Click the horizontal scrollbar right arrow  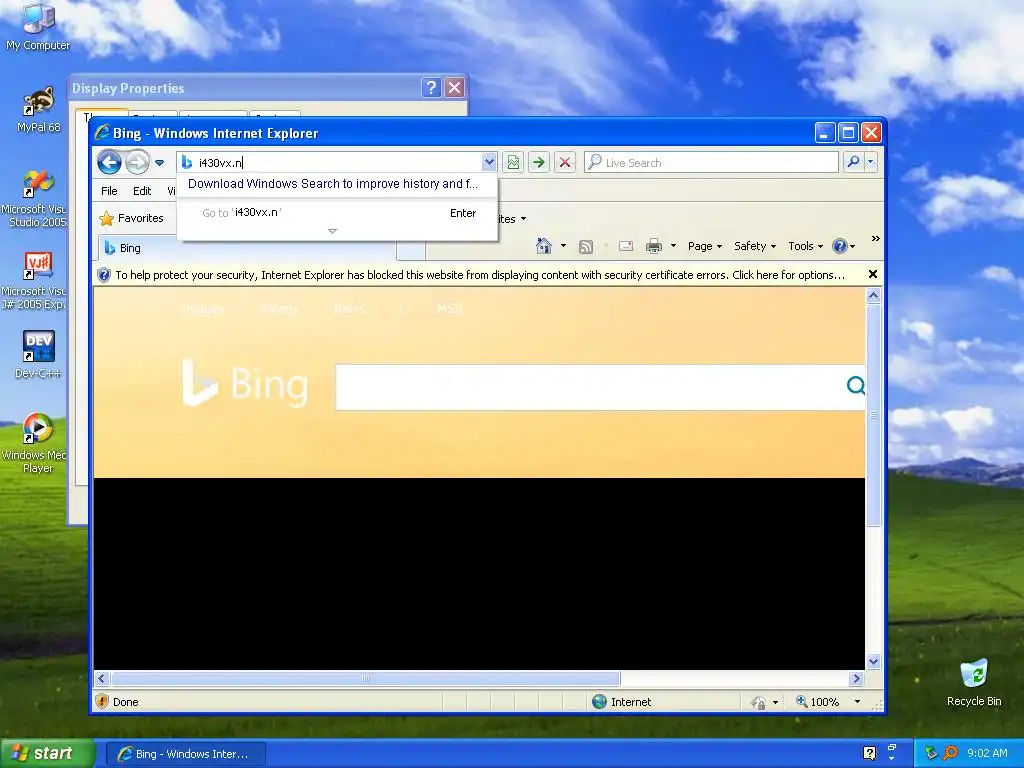[856, 679]
